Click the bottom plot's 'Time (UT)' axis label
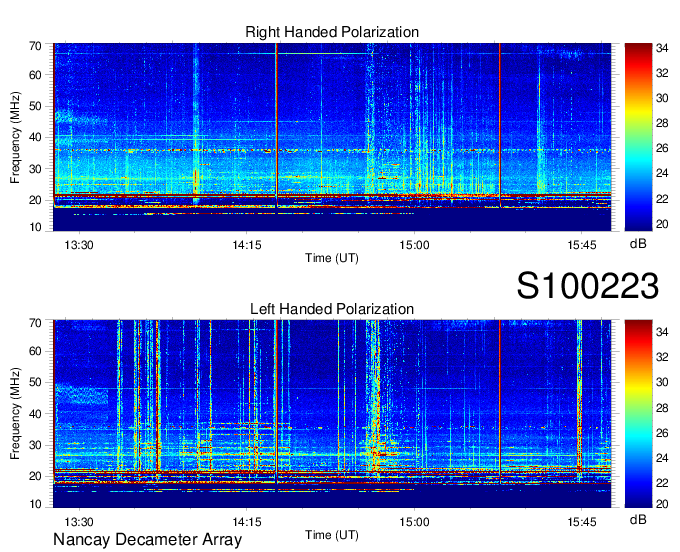The image size is (680, 552). 332,535
